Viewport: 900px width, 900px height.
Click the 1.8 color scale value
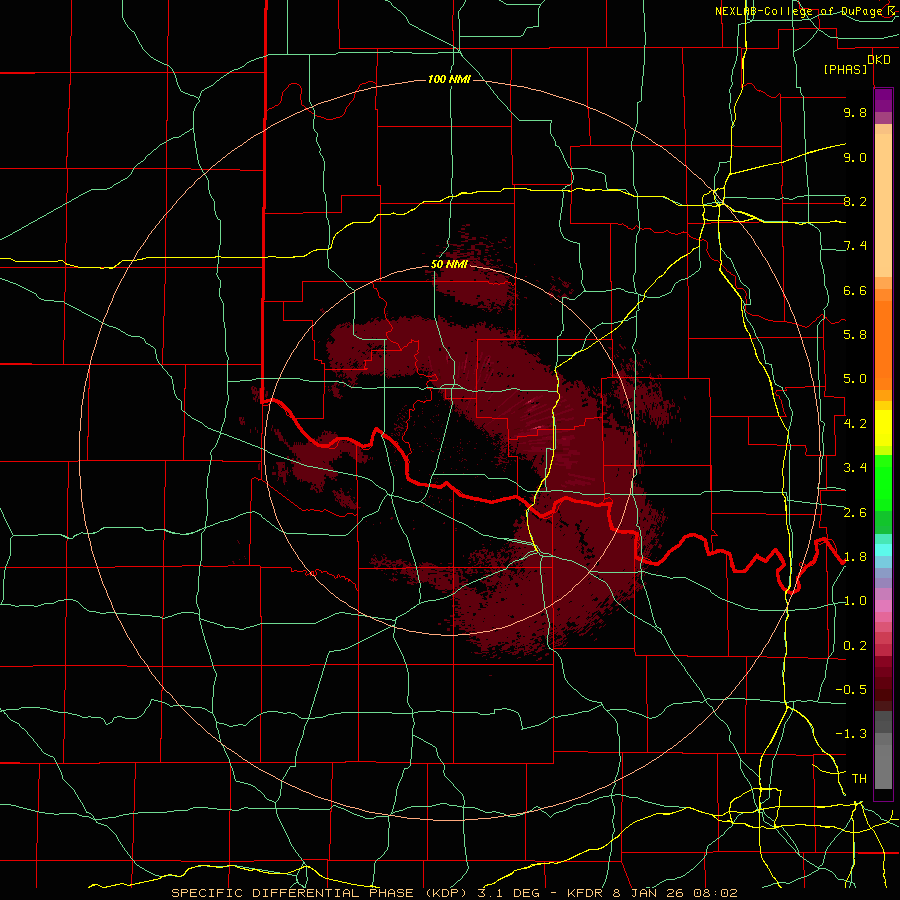coord(855,557)
